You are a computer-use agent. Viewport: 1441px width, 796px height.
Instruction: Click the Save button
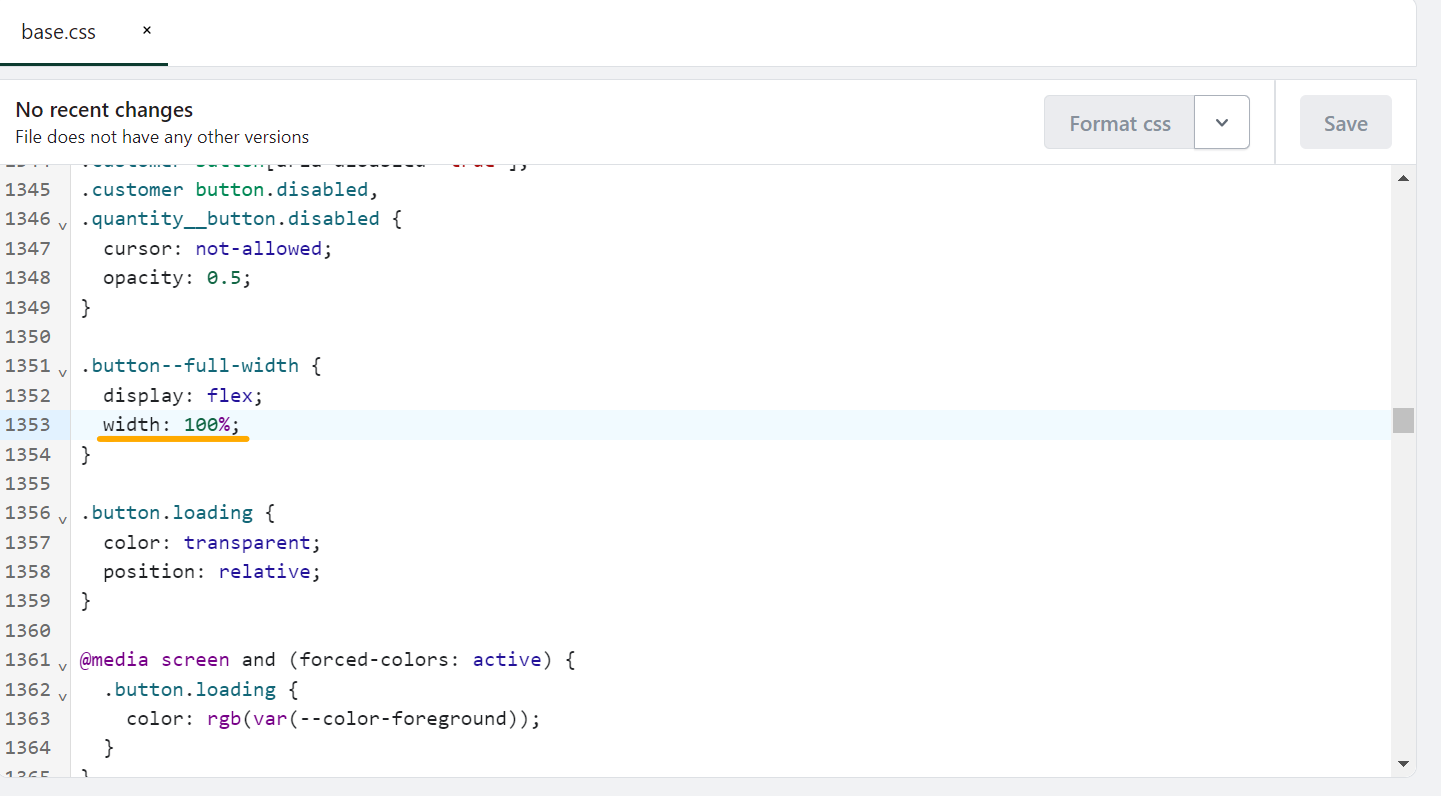[x=1345, y=123]
